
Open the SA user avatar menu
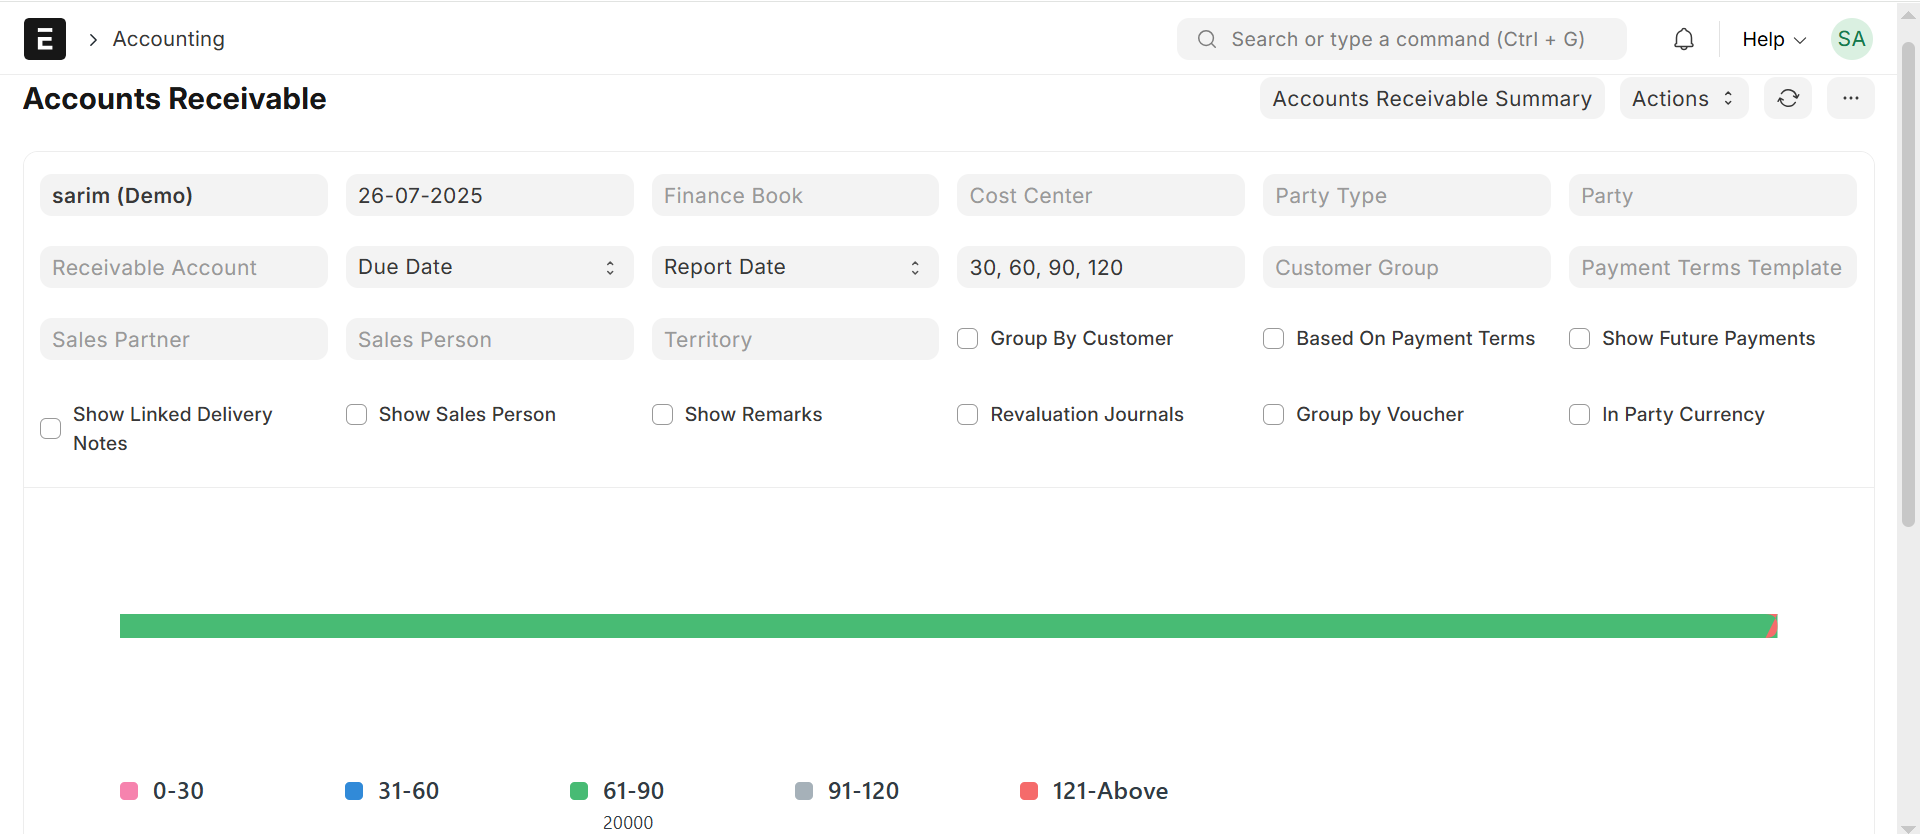(x=1851, y=39)
